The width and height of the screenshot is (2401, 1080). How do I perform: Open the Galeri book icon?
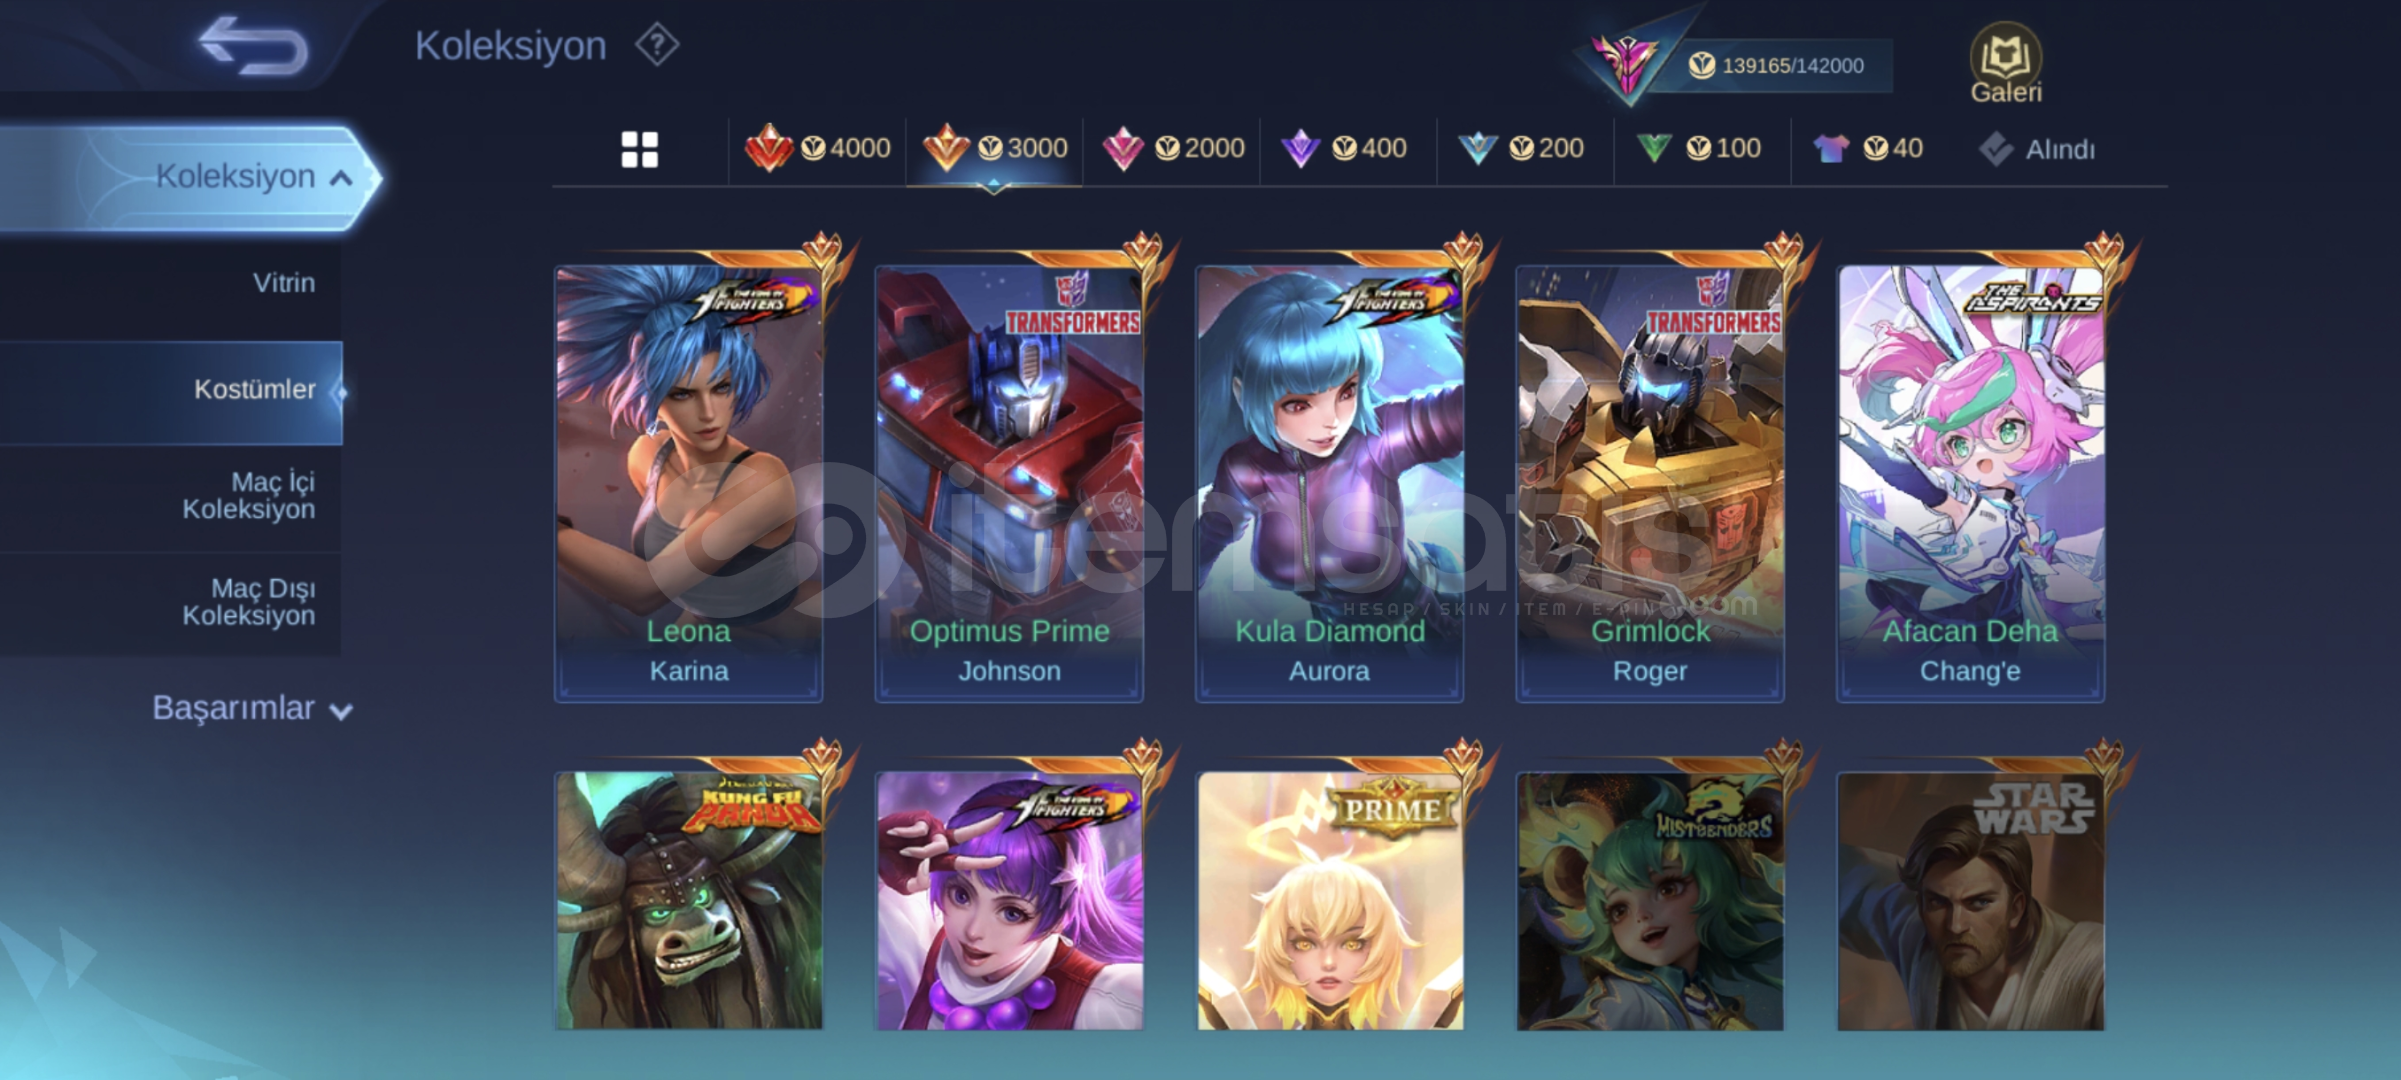coord(2006,64)
